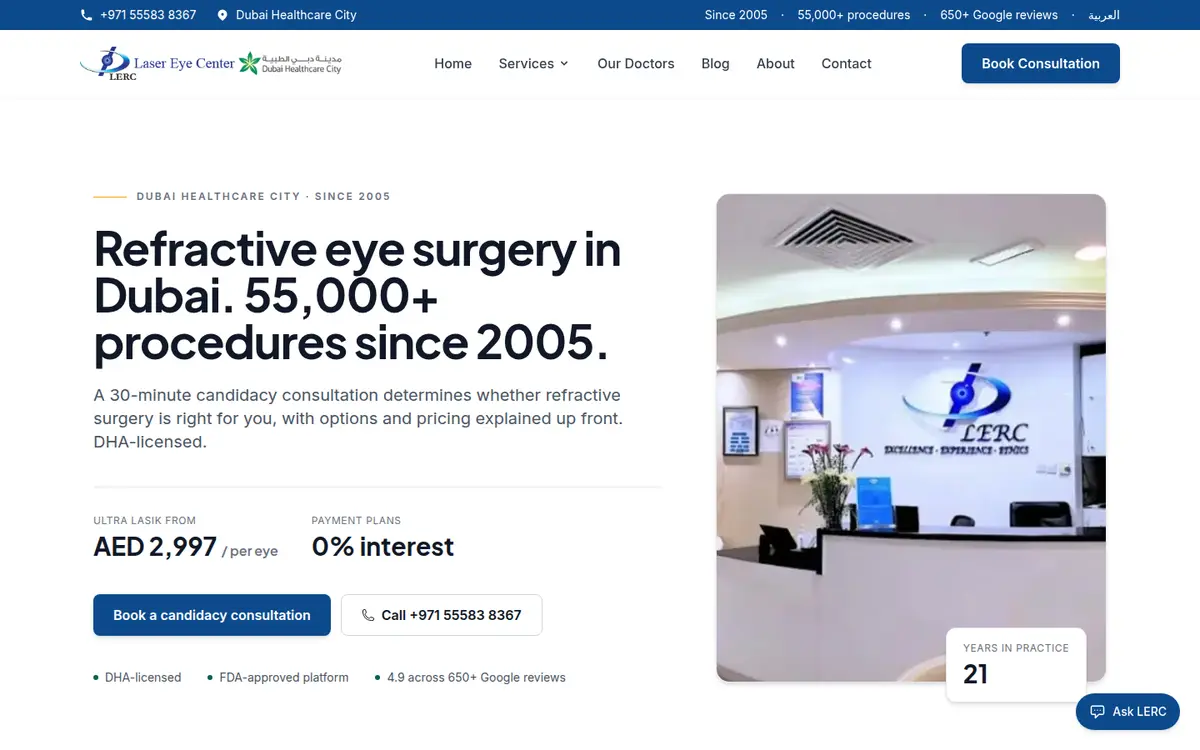Click the Years in Practice 21 card
The height and width of the screenshot is (750, 1200).
click(x=1016, y=665)
